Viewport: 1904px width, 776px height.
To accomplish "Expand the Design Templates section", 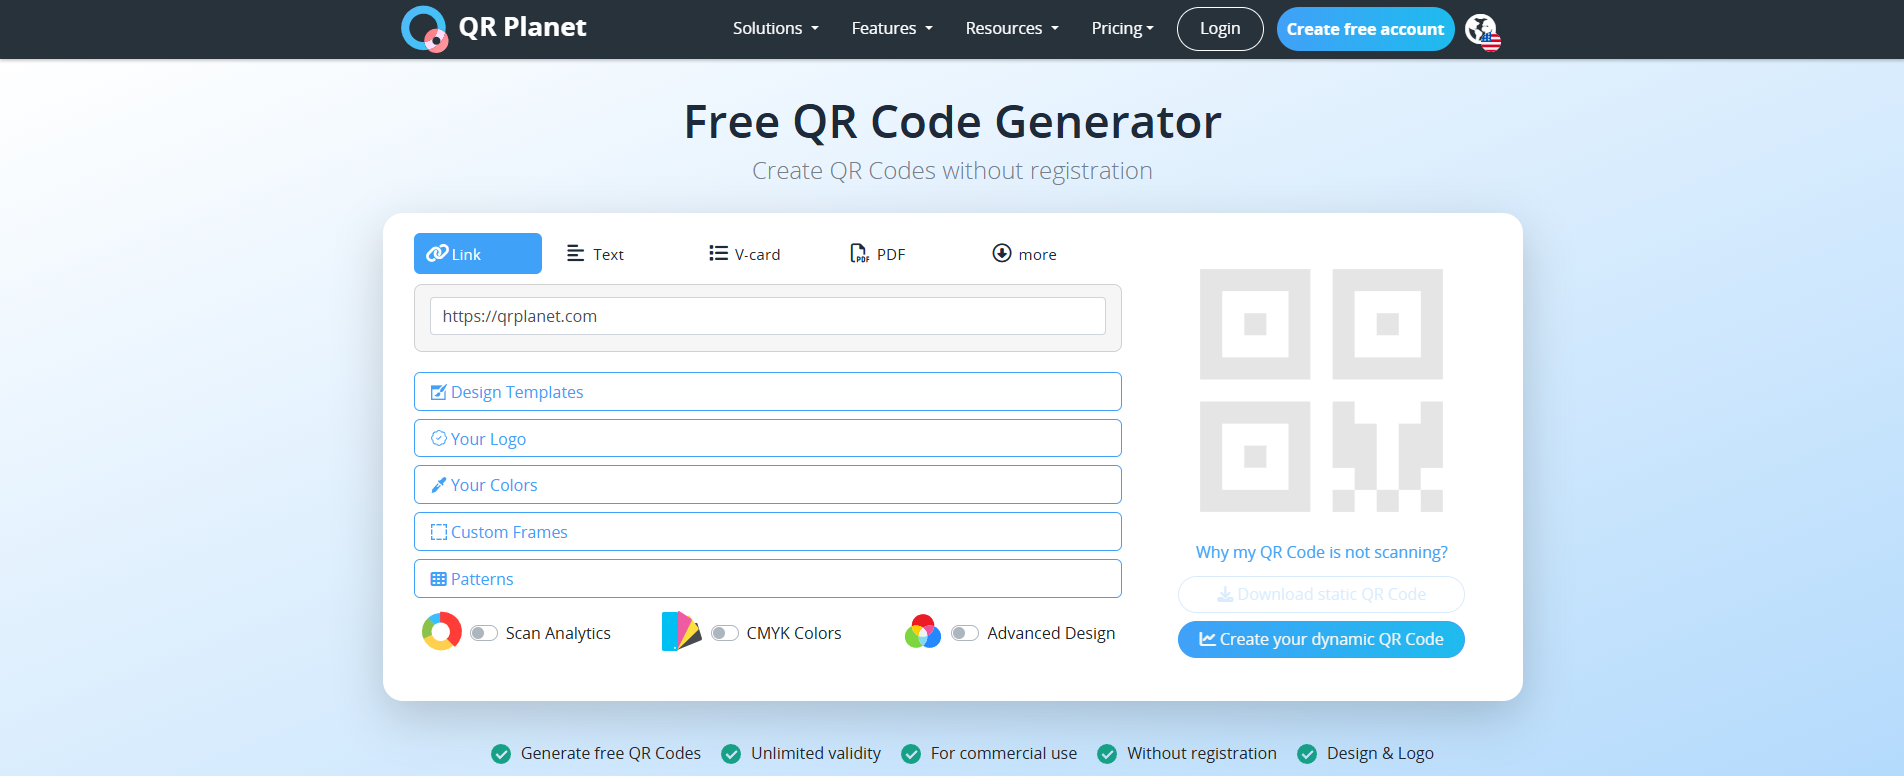I will pyautogui.click(x=768, y=392).
